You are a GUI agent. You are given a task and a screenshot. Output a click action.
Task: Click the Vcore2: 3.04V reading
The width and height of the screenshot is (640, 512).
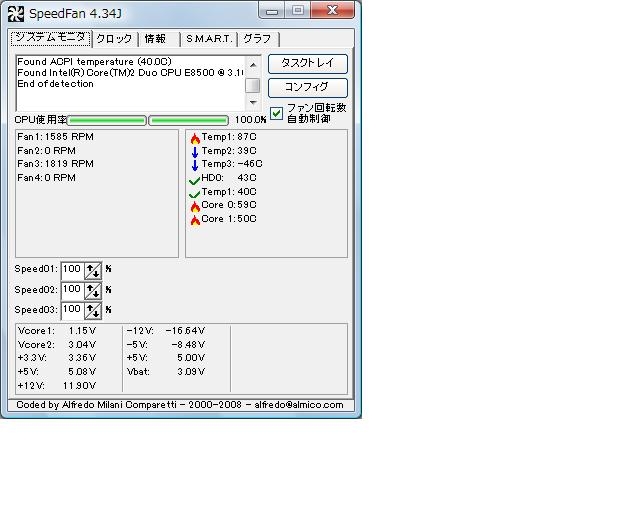57,345
